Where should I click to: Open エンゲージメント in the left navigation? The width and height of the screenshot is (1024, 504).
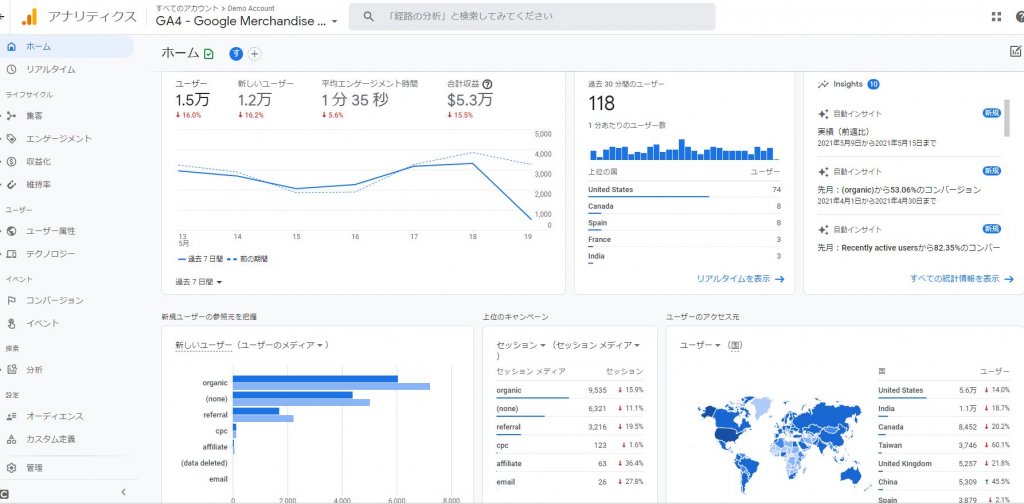click(67, 138)
